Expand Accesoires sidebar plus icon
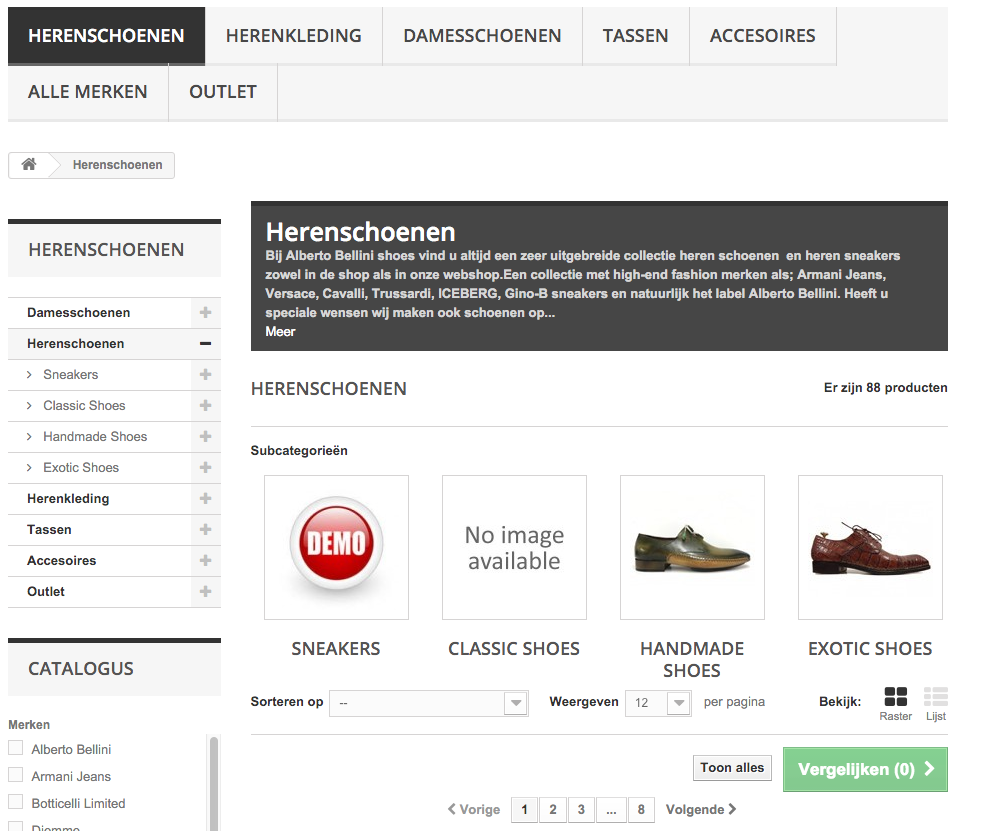This screenshot has width=997, height=831. tap(205, 560)
